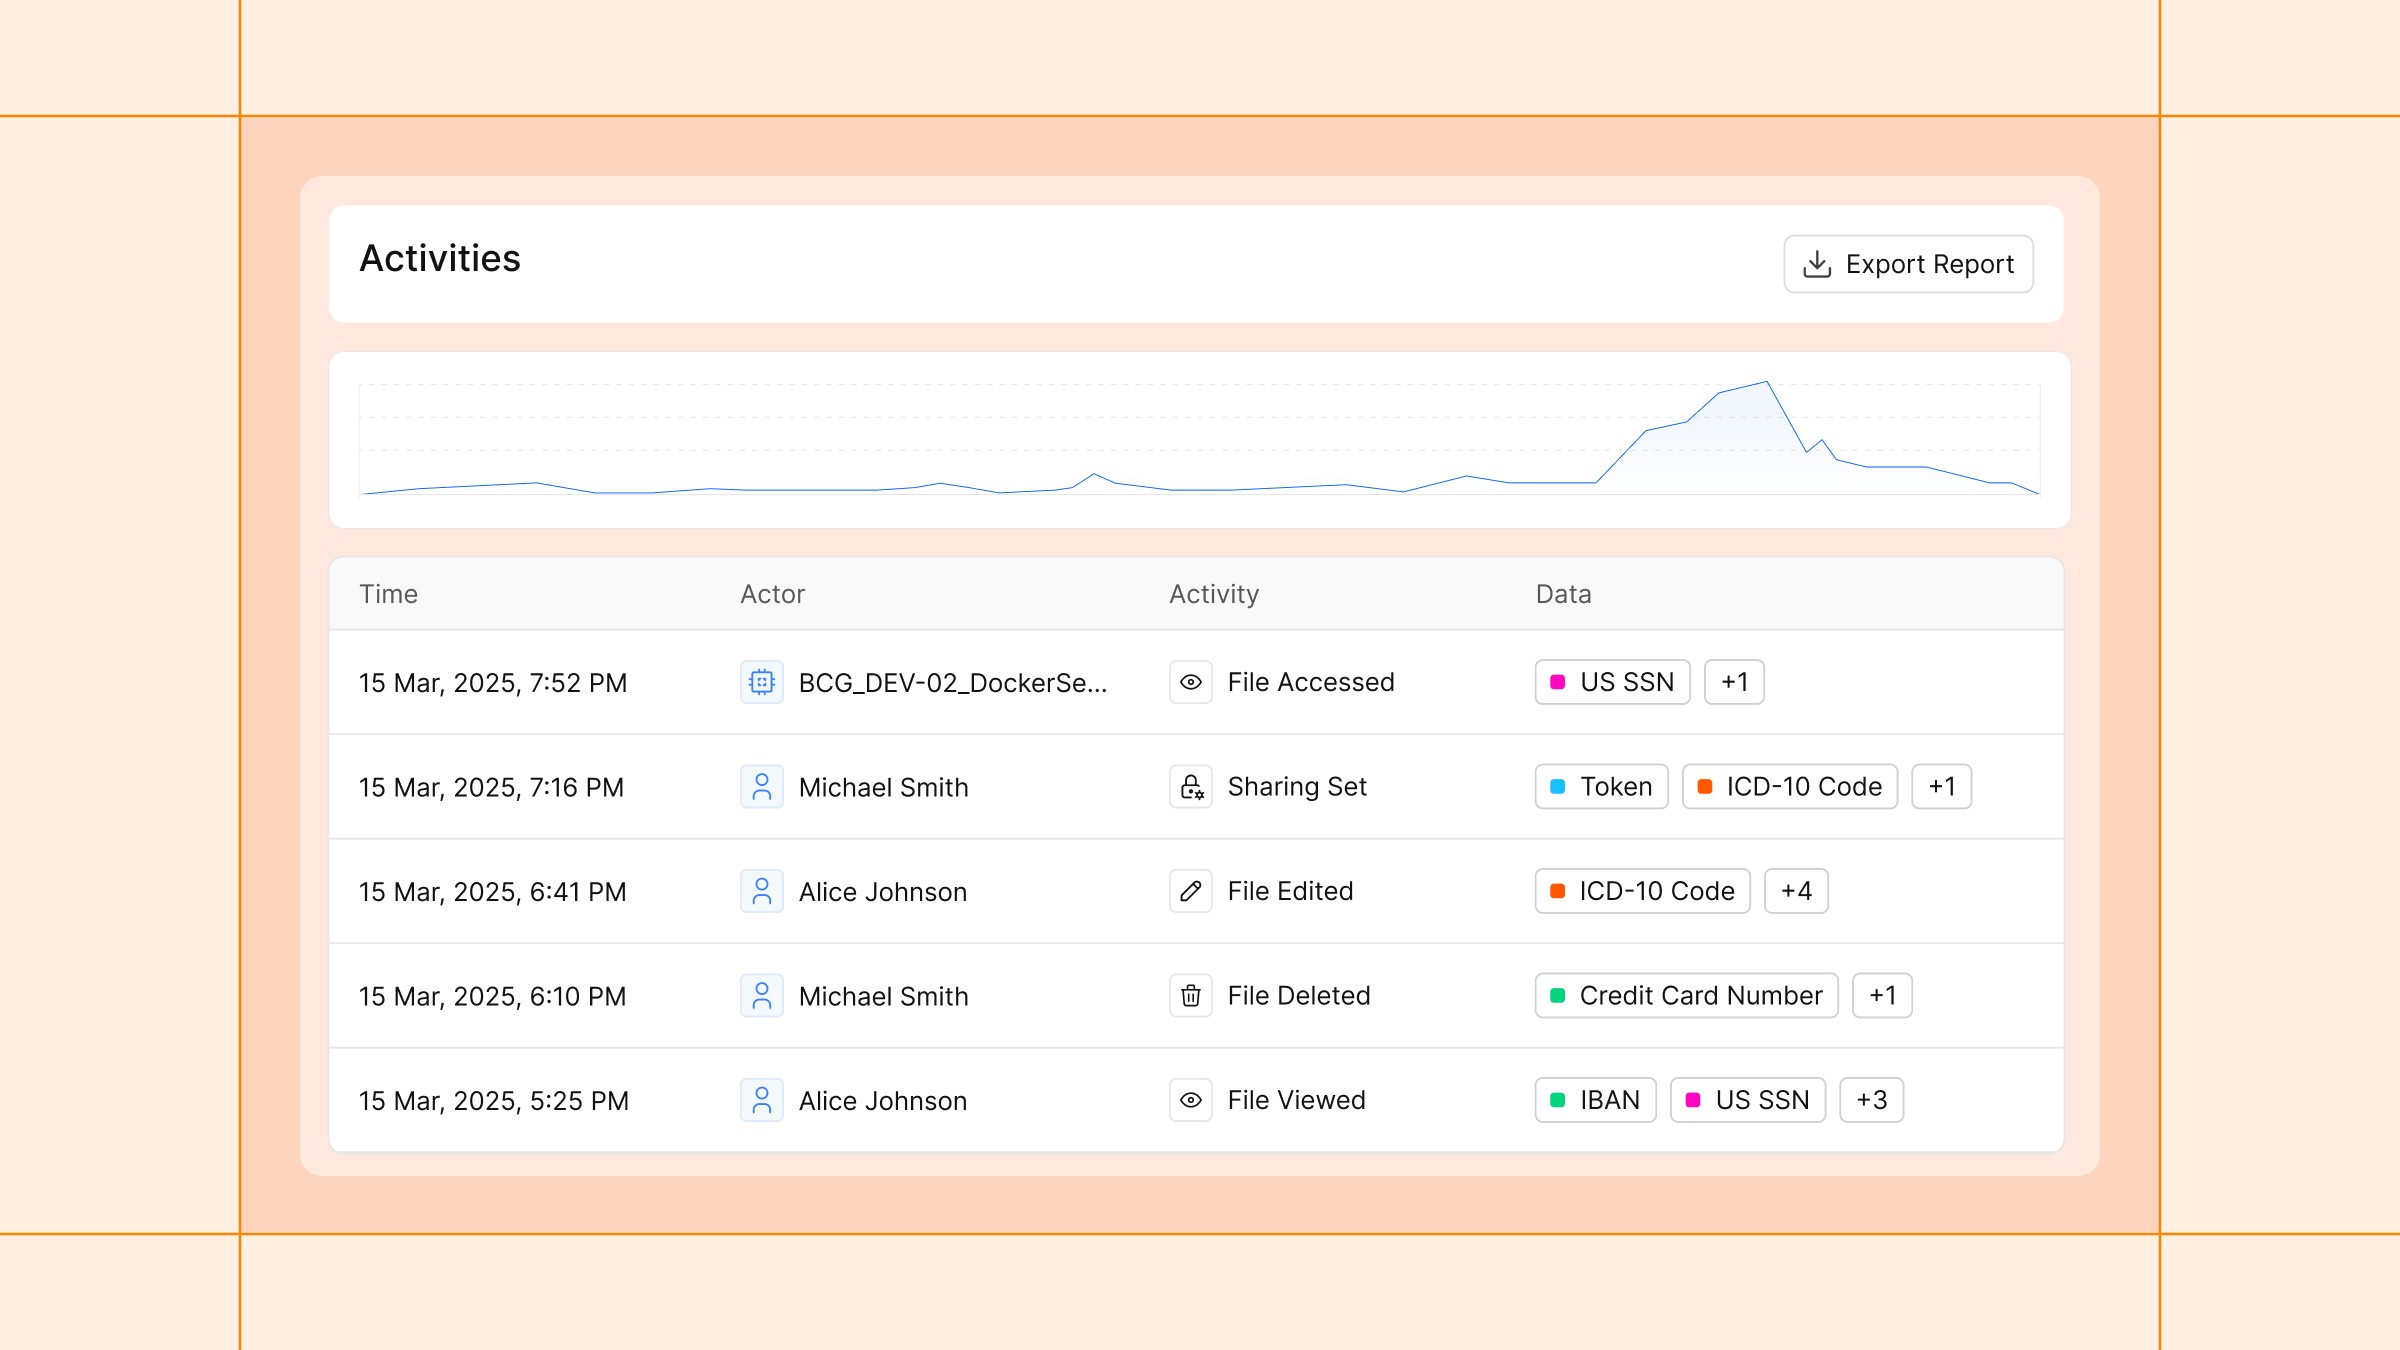Click Michael Smith in the Sharing Set row
The image size is (2400, 1350).
[x=884, y=788]
